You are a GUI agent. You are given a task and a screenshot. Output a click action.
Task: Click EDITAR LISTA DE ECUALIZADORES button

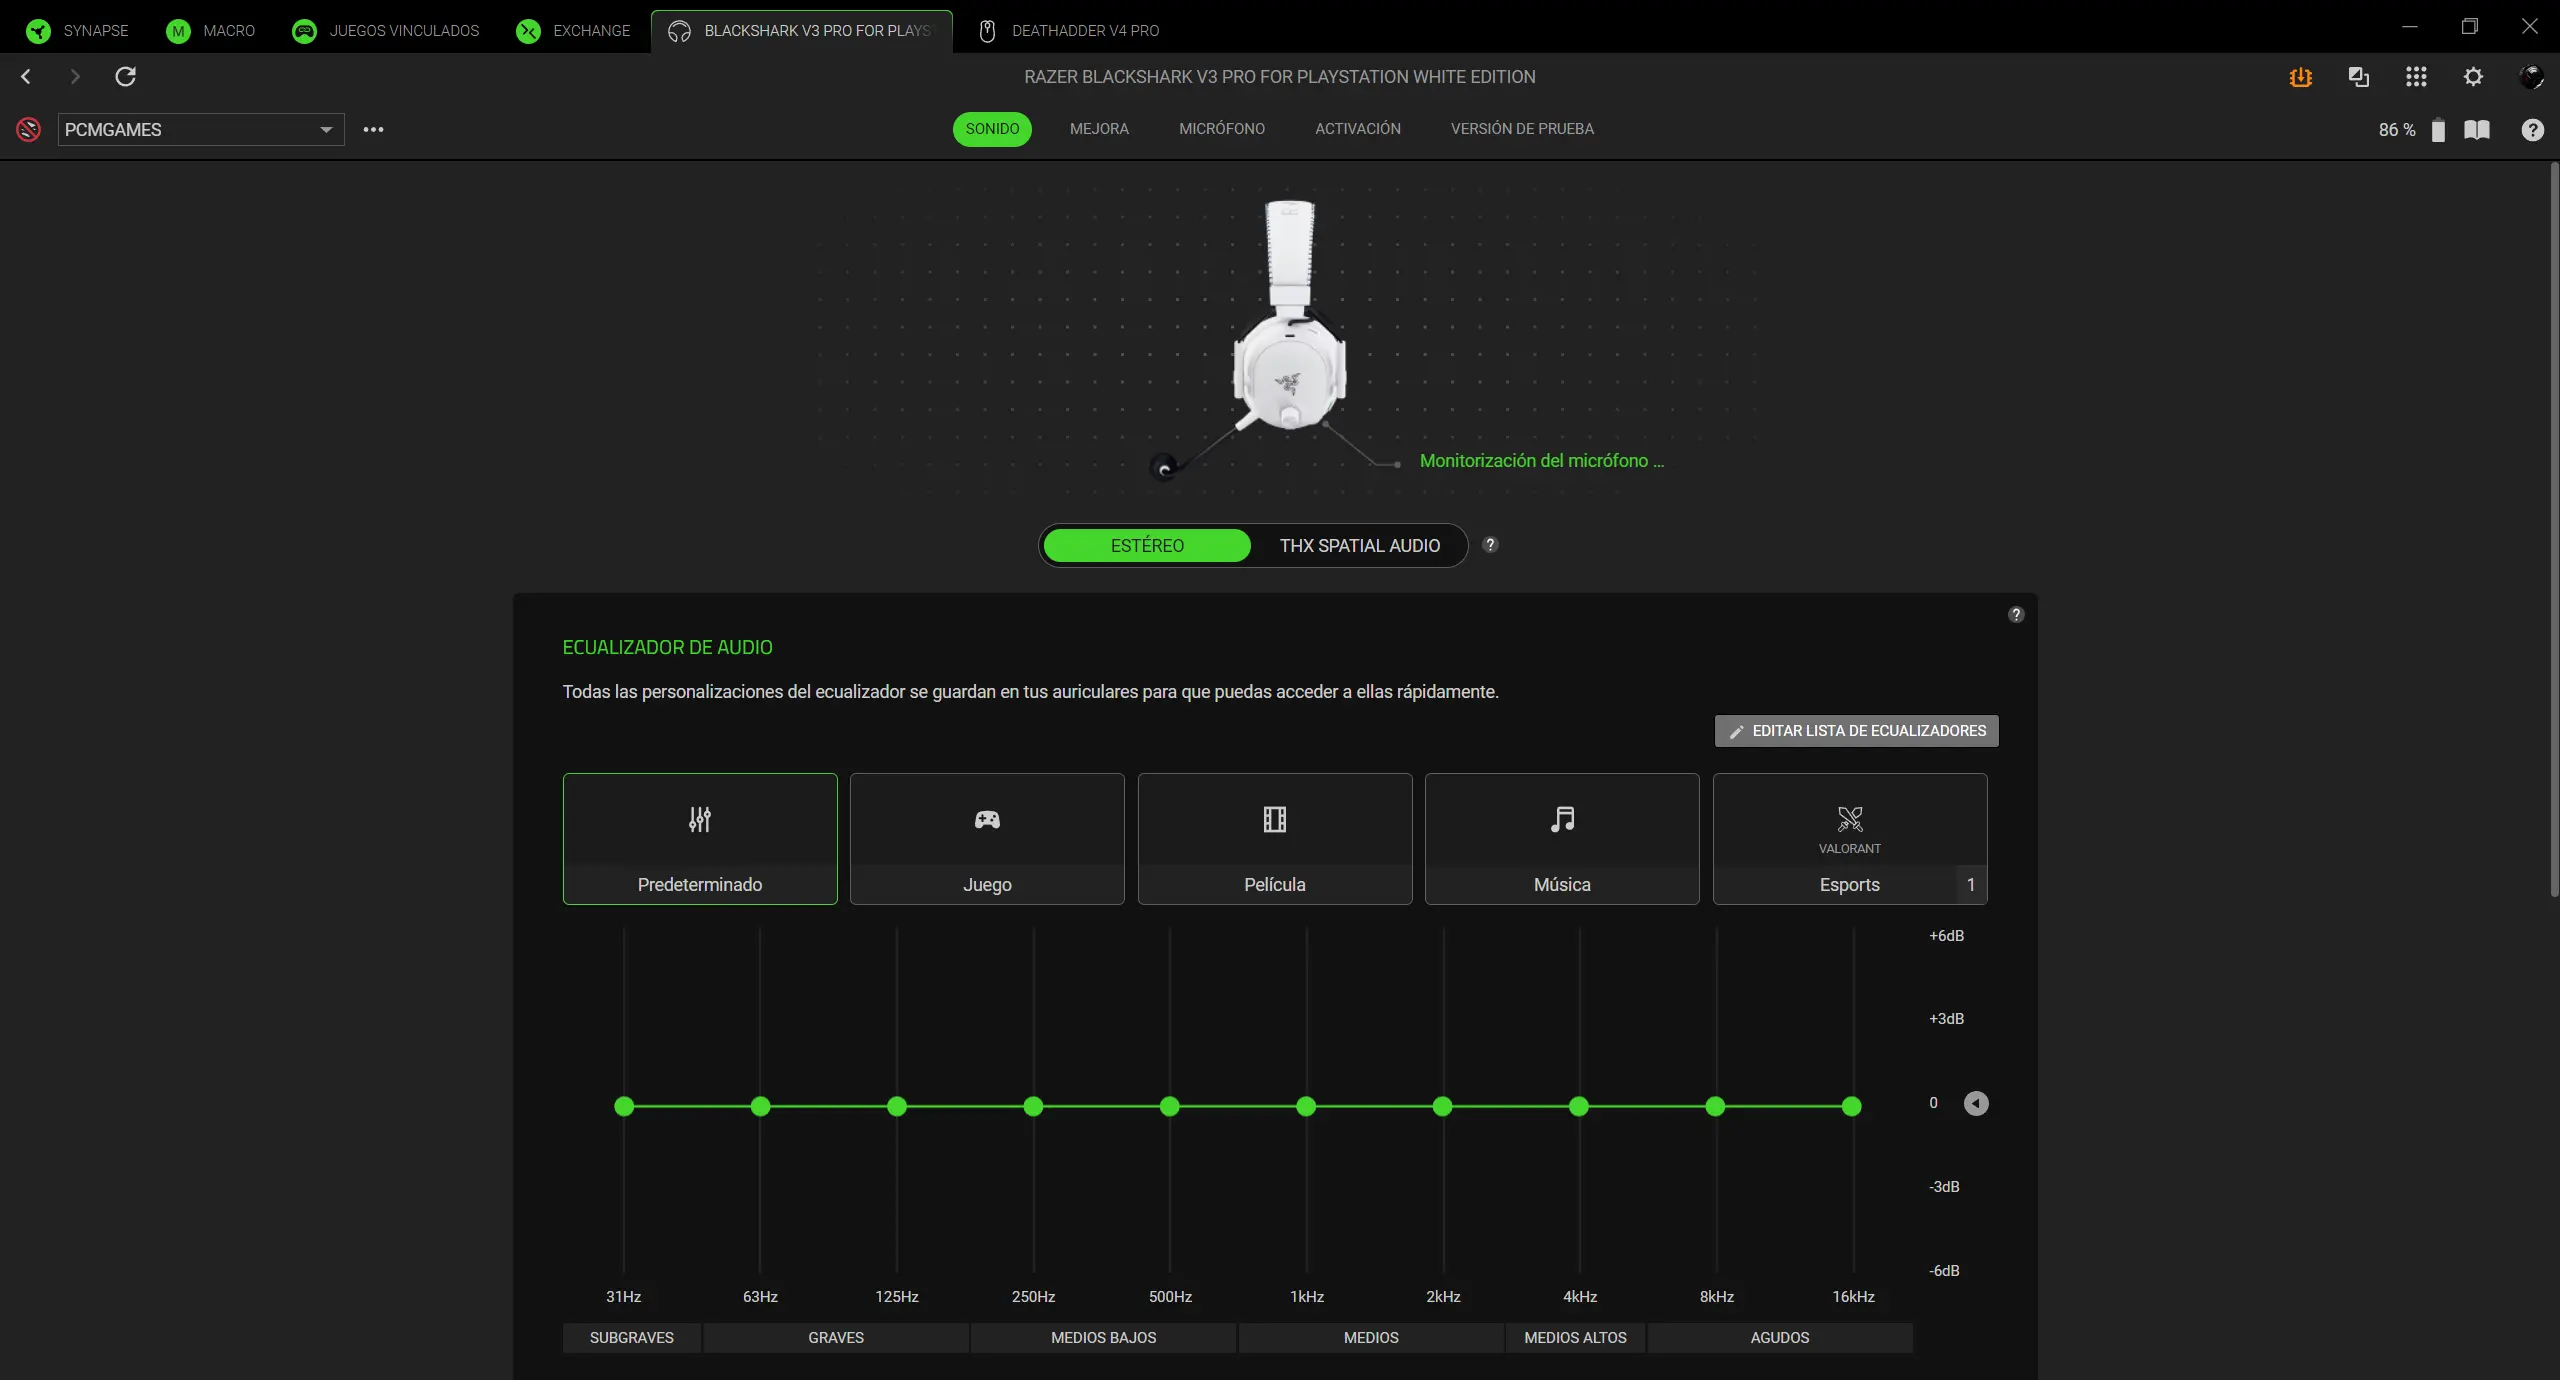click(1857, 731)
